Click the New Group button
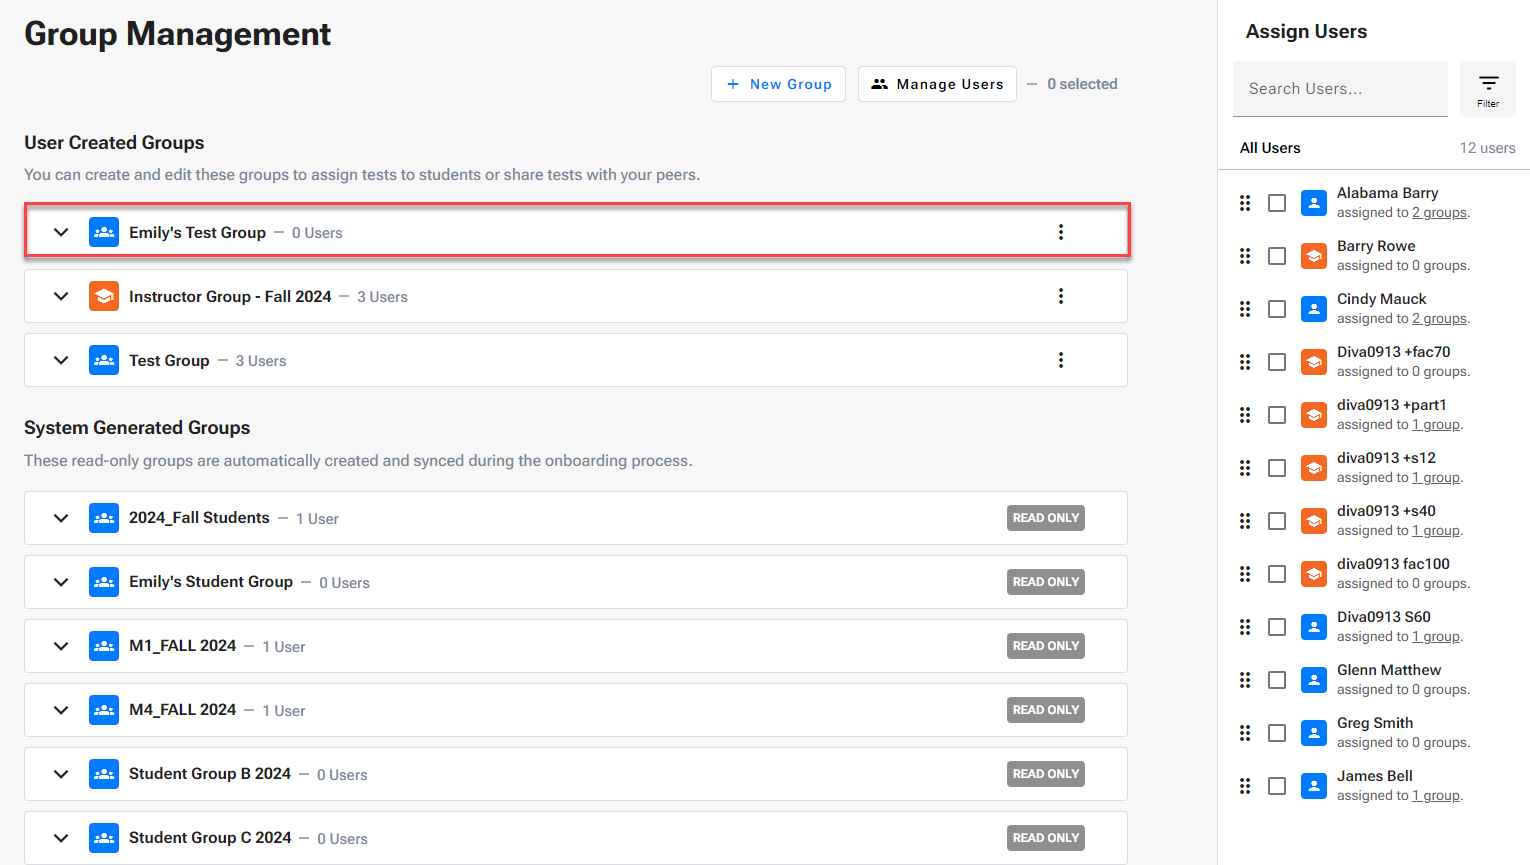The height and width of the screenshot is (865, 1530). click(778, 84)
